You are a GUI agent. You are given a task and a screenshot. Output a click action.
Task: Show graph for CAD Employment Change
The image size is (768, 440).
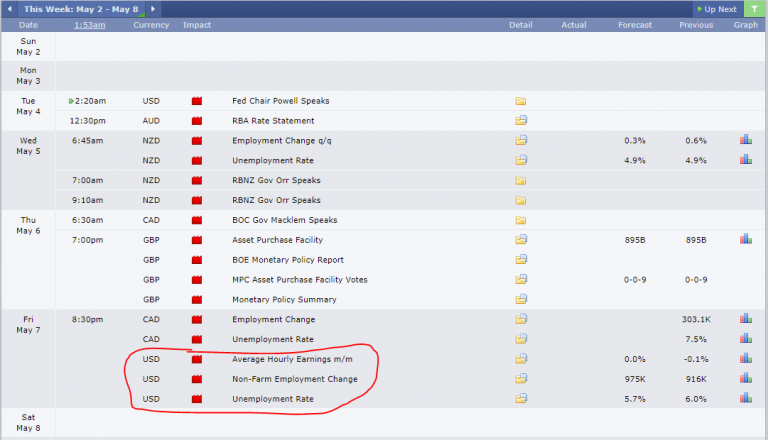tap(745, 319)
